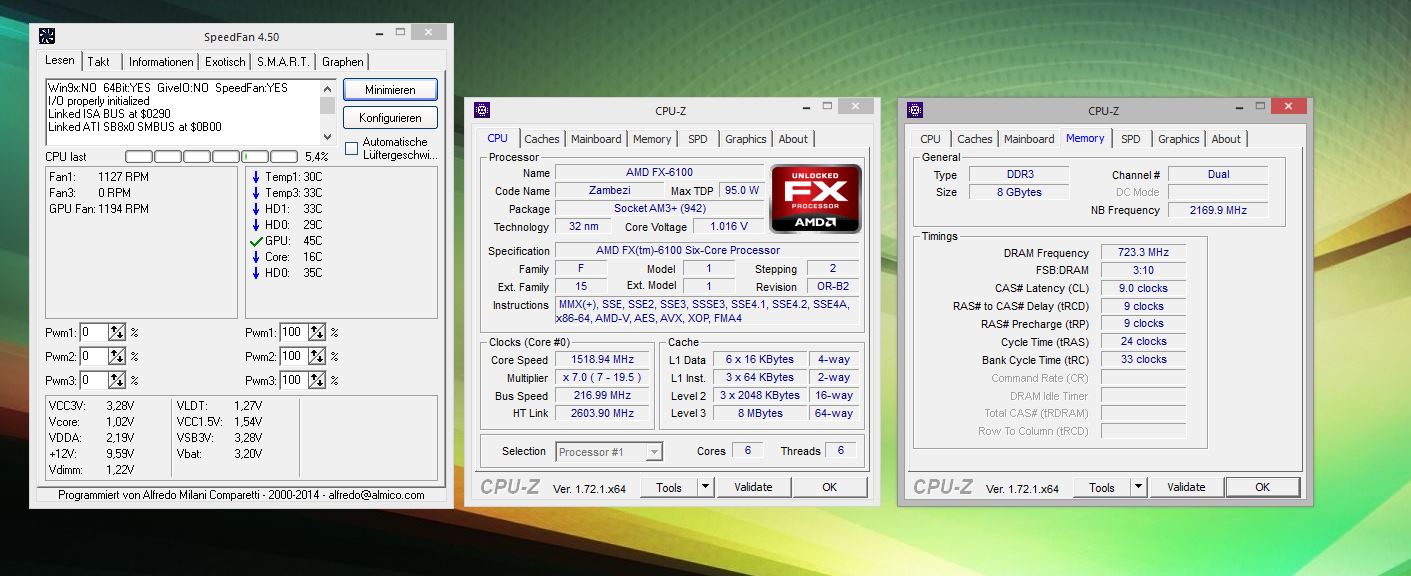1411x576 pixels.
Task: Click the AMD FX processor logo
Action: coord(816,198)
